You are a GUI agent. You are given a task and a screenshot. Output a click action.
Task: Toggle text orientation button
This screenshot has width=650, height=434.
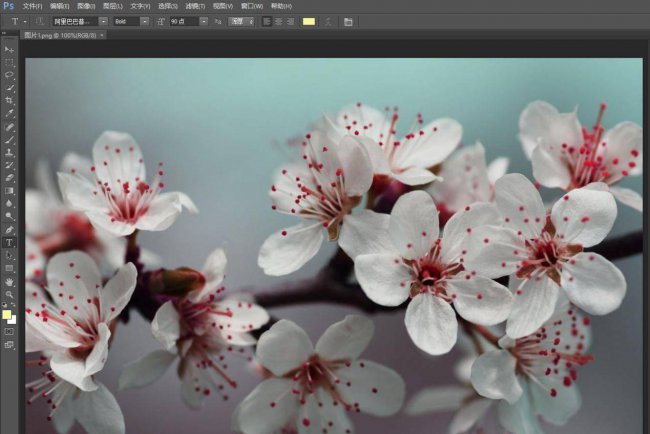[x=40, y=22]
